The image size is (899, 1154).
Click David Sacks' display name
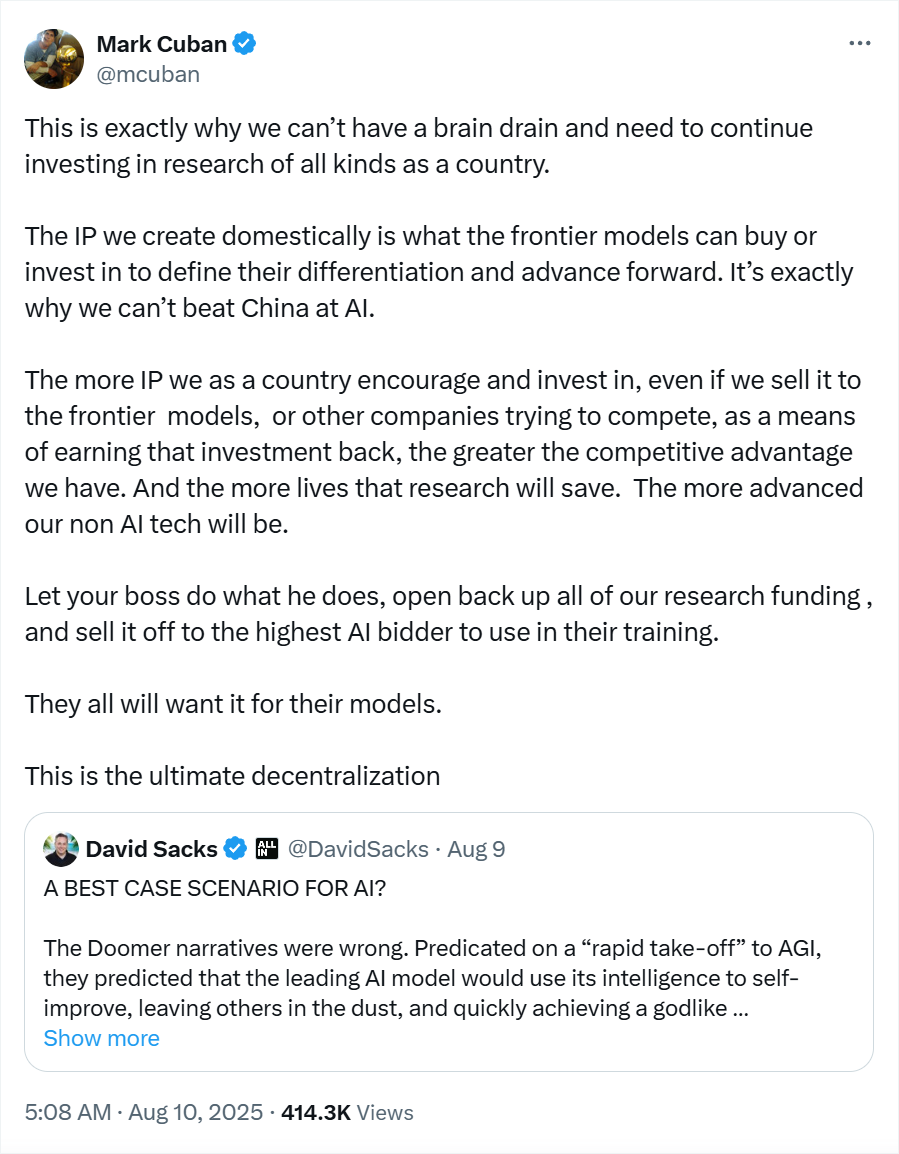coord(150,848)
